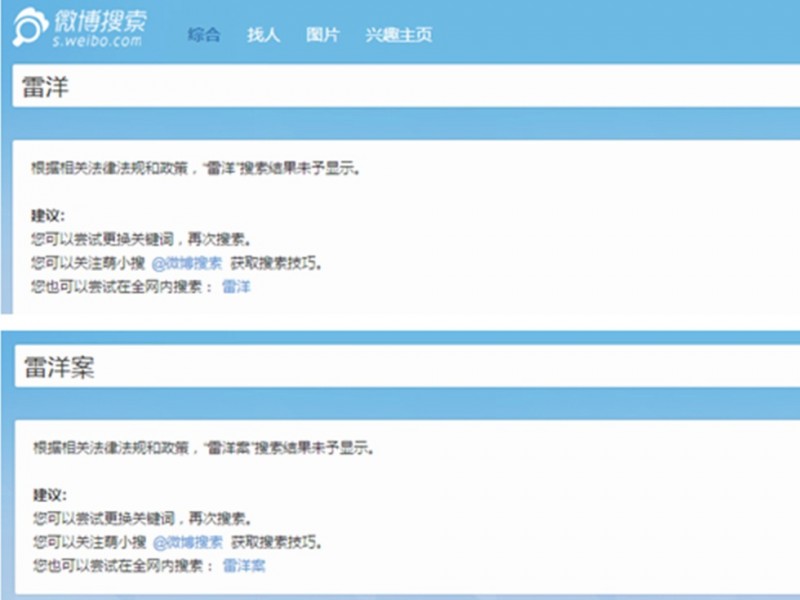This screenshot has height=600, width=800.
Task: Open the 图片 tab
Action: [321, 34]
